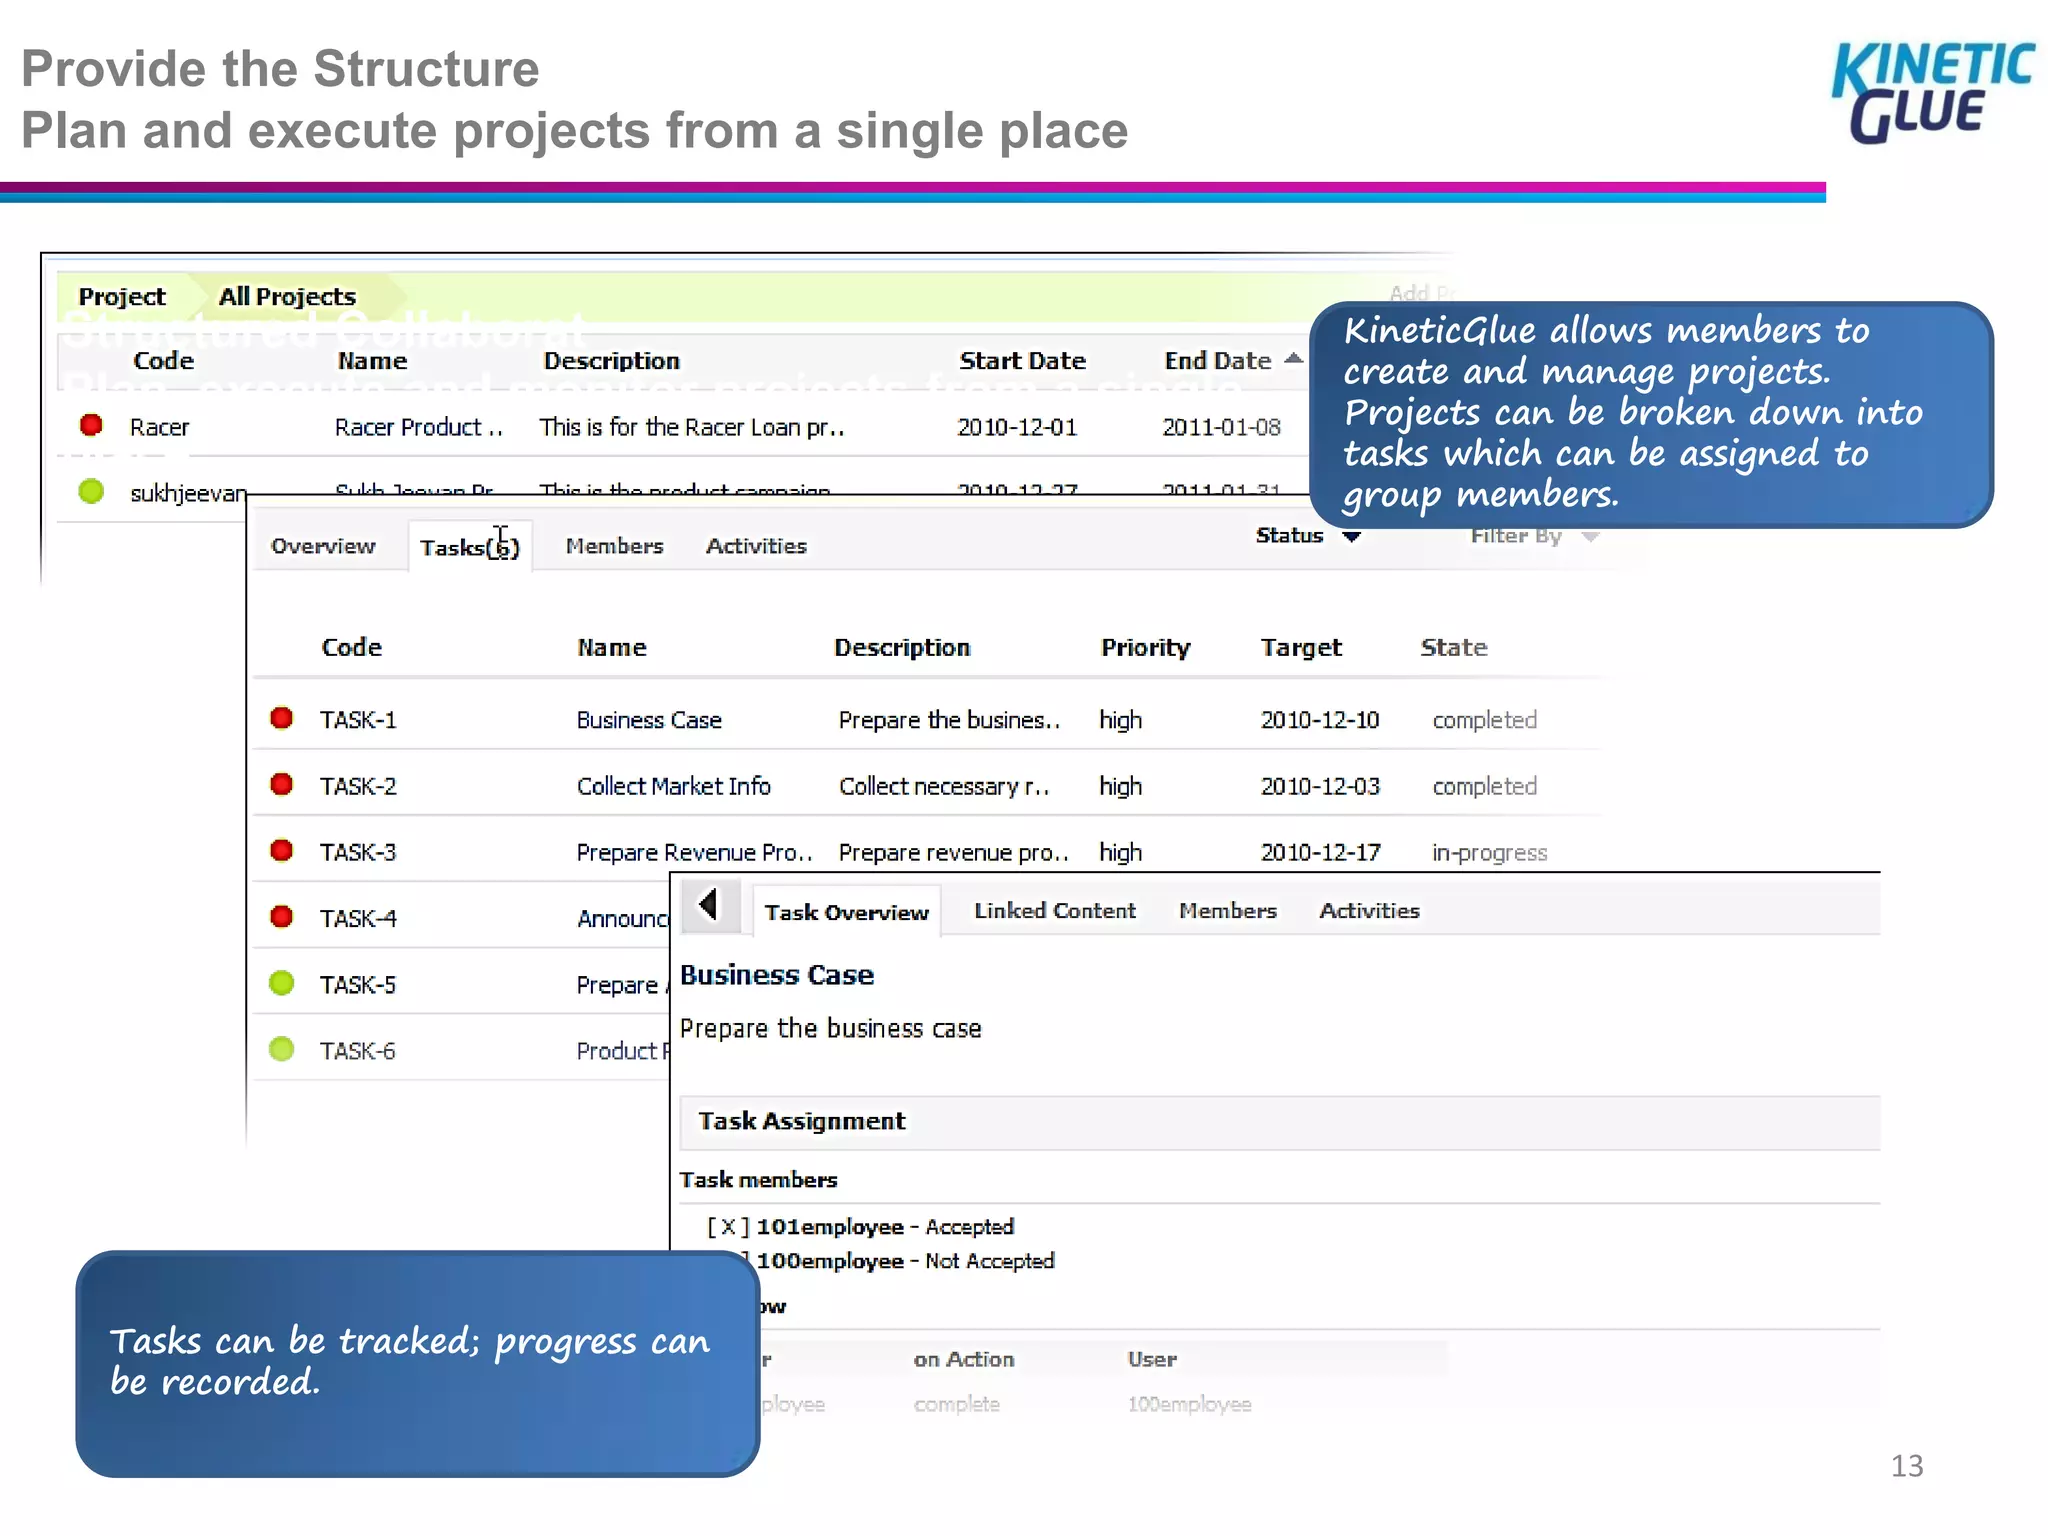Click the 100employee - Not Accepted entry
The width and height of the screenshot is (2048, 1536).
point(905,1261)
